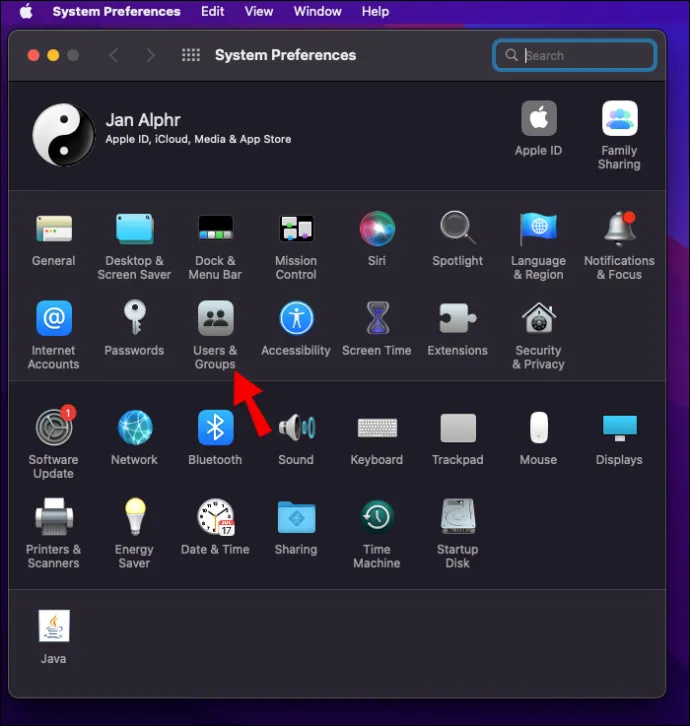The height and width of the screenshot is (726, 690).
Task: Open Sound preferences
Action: pos(296,427)
